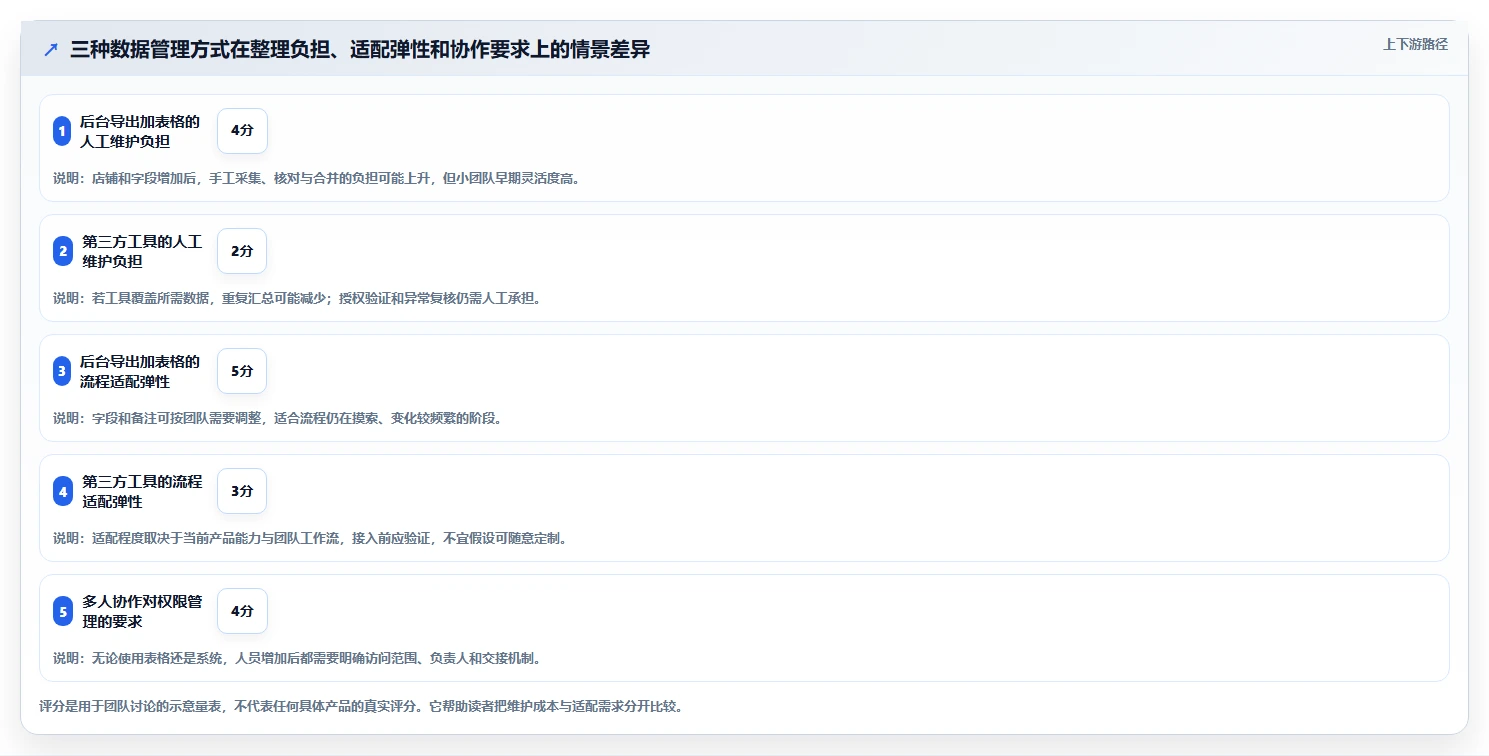Viewport: 1489px width, 756px height.
Task: Click the description starting 说明：适配程度取决于
Action: tap(310, 538)
